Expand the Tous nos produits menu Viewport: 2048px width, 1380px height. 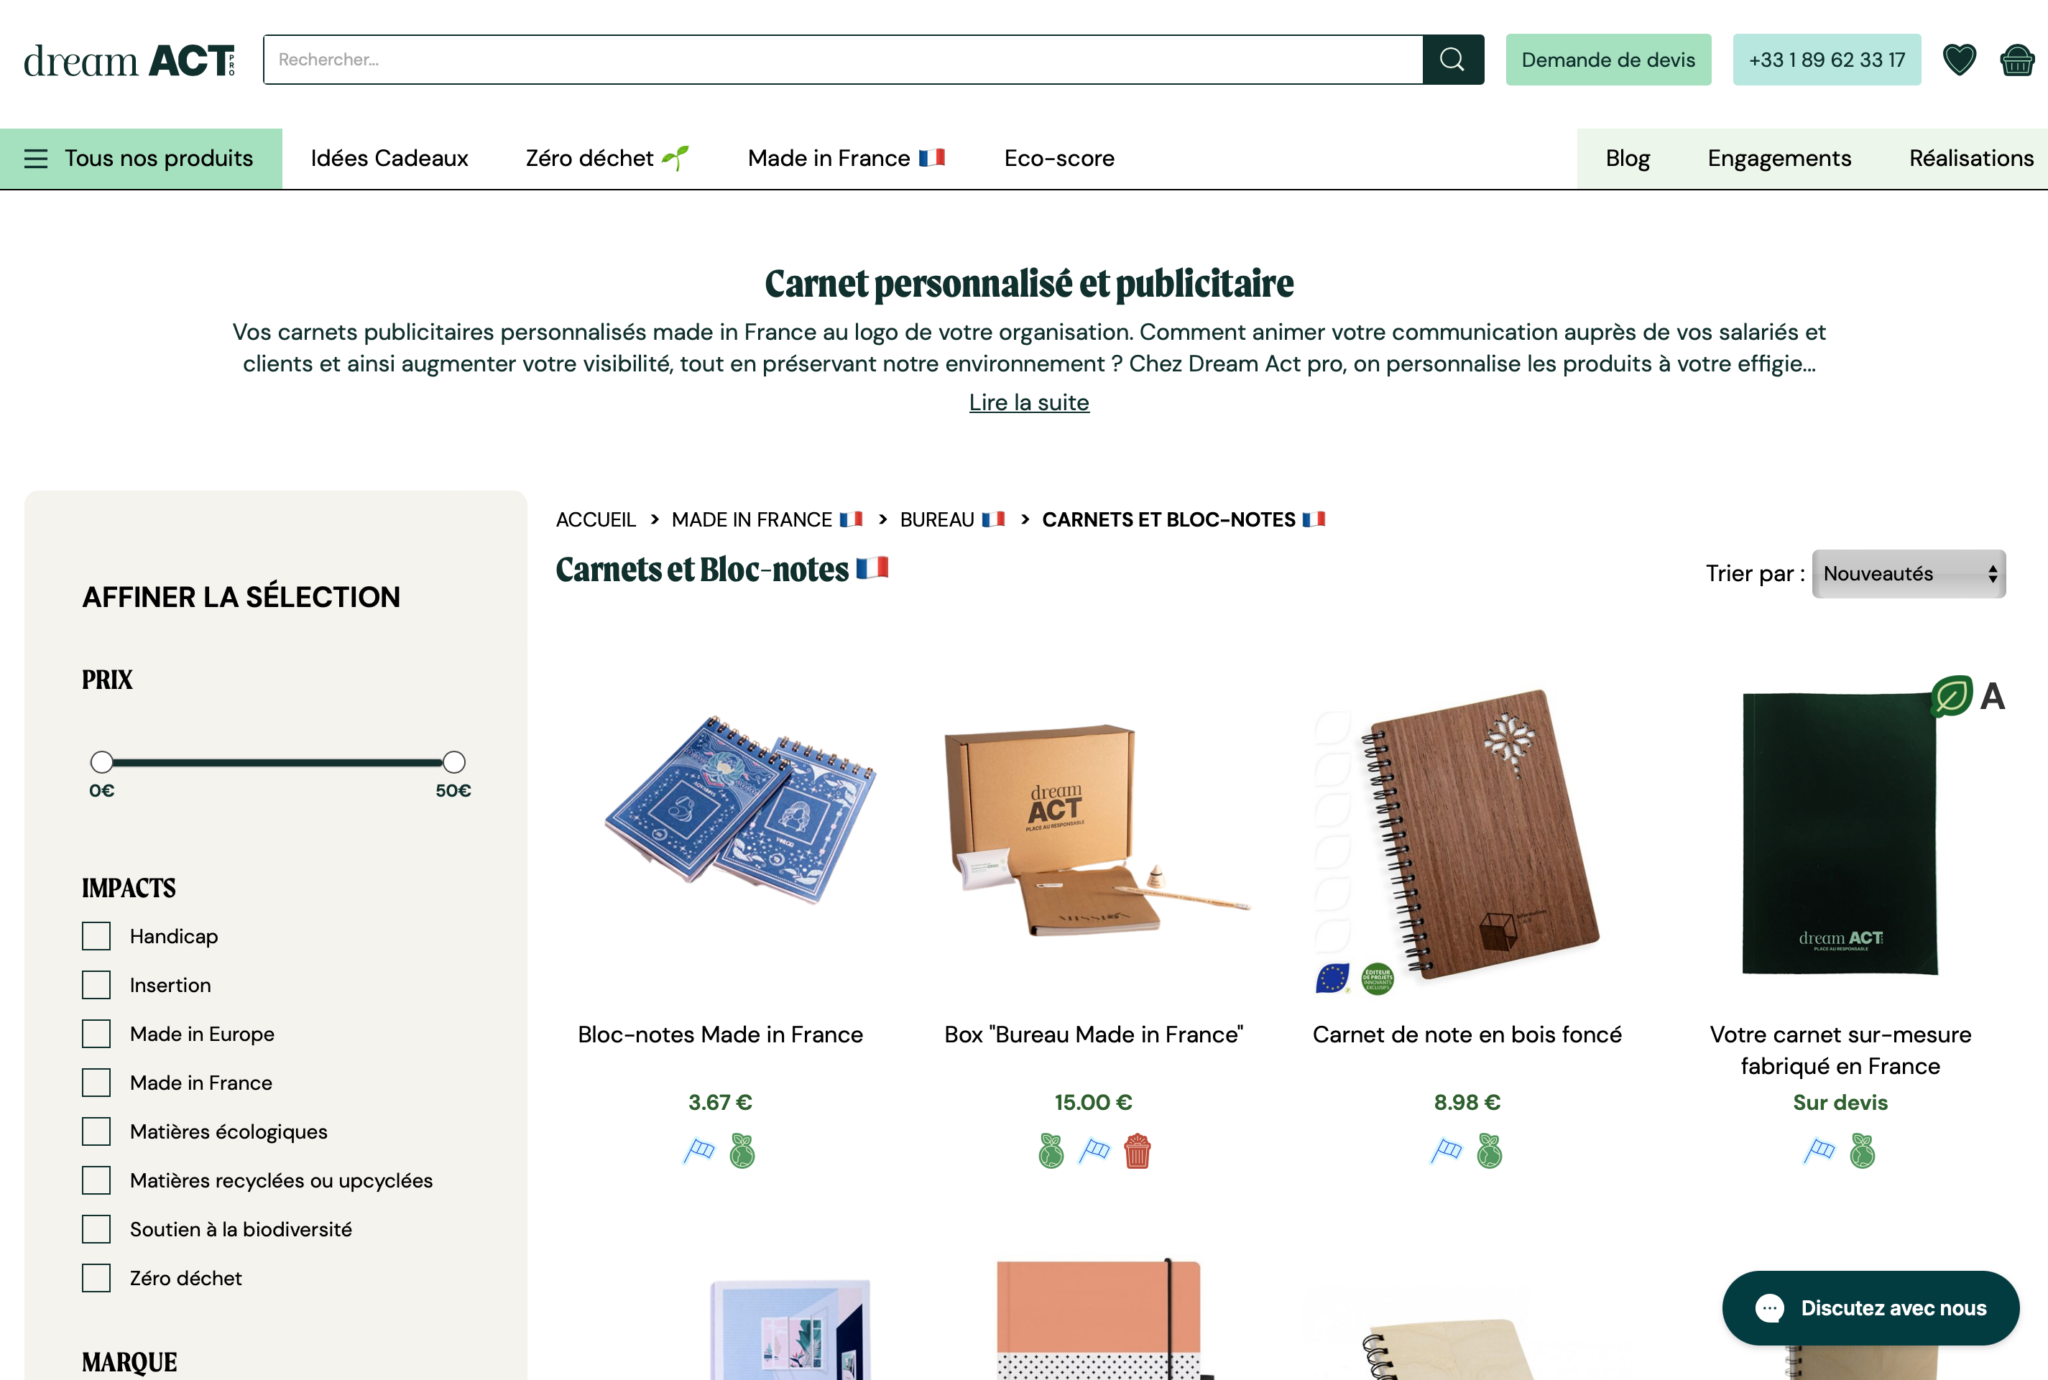click(141, 158)
